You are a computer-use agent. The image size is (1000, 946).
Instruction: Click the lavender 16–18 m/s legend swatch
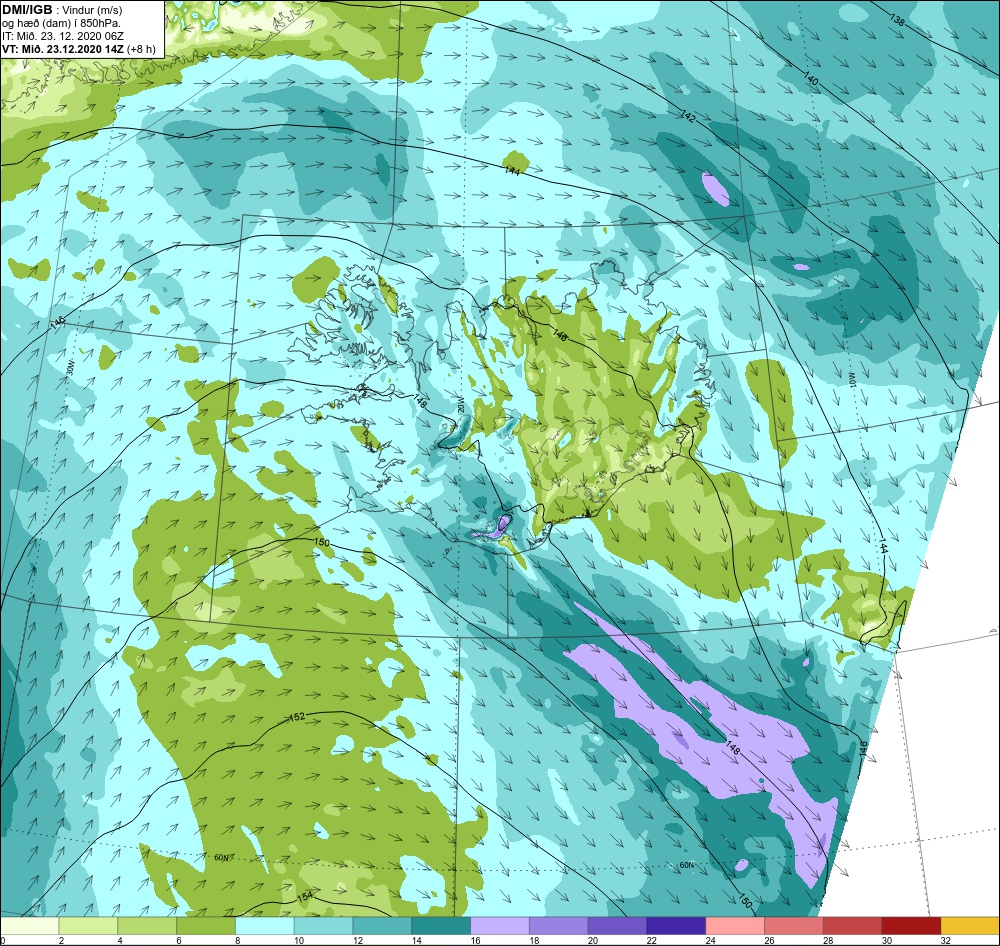[500, 926]
